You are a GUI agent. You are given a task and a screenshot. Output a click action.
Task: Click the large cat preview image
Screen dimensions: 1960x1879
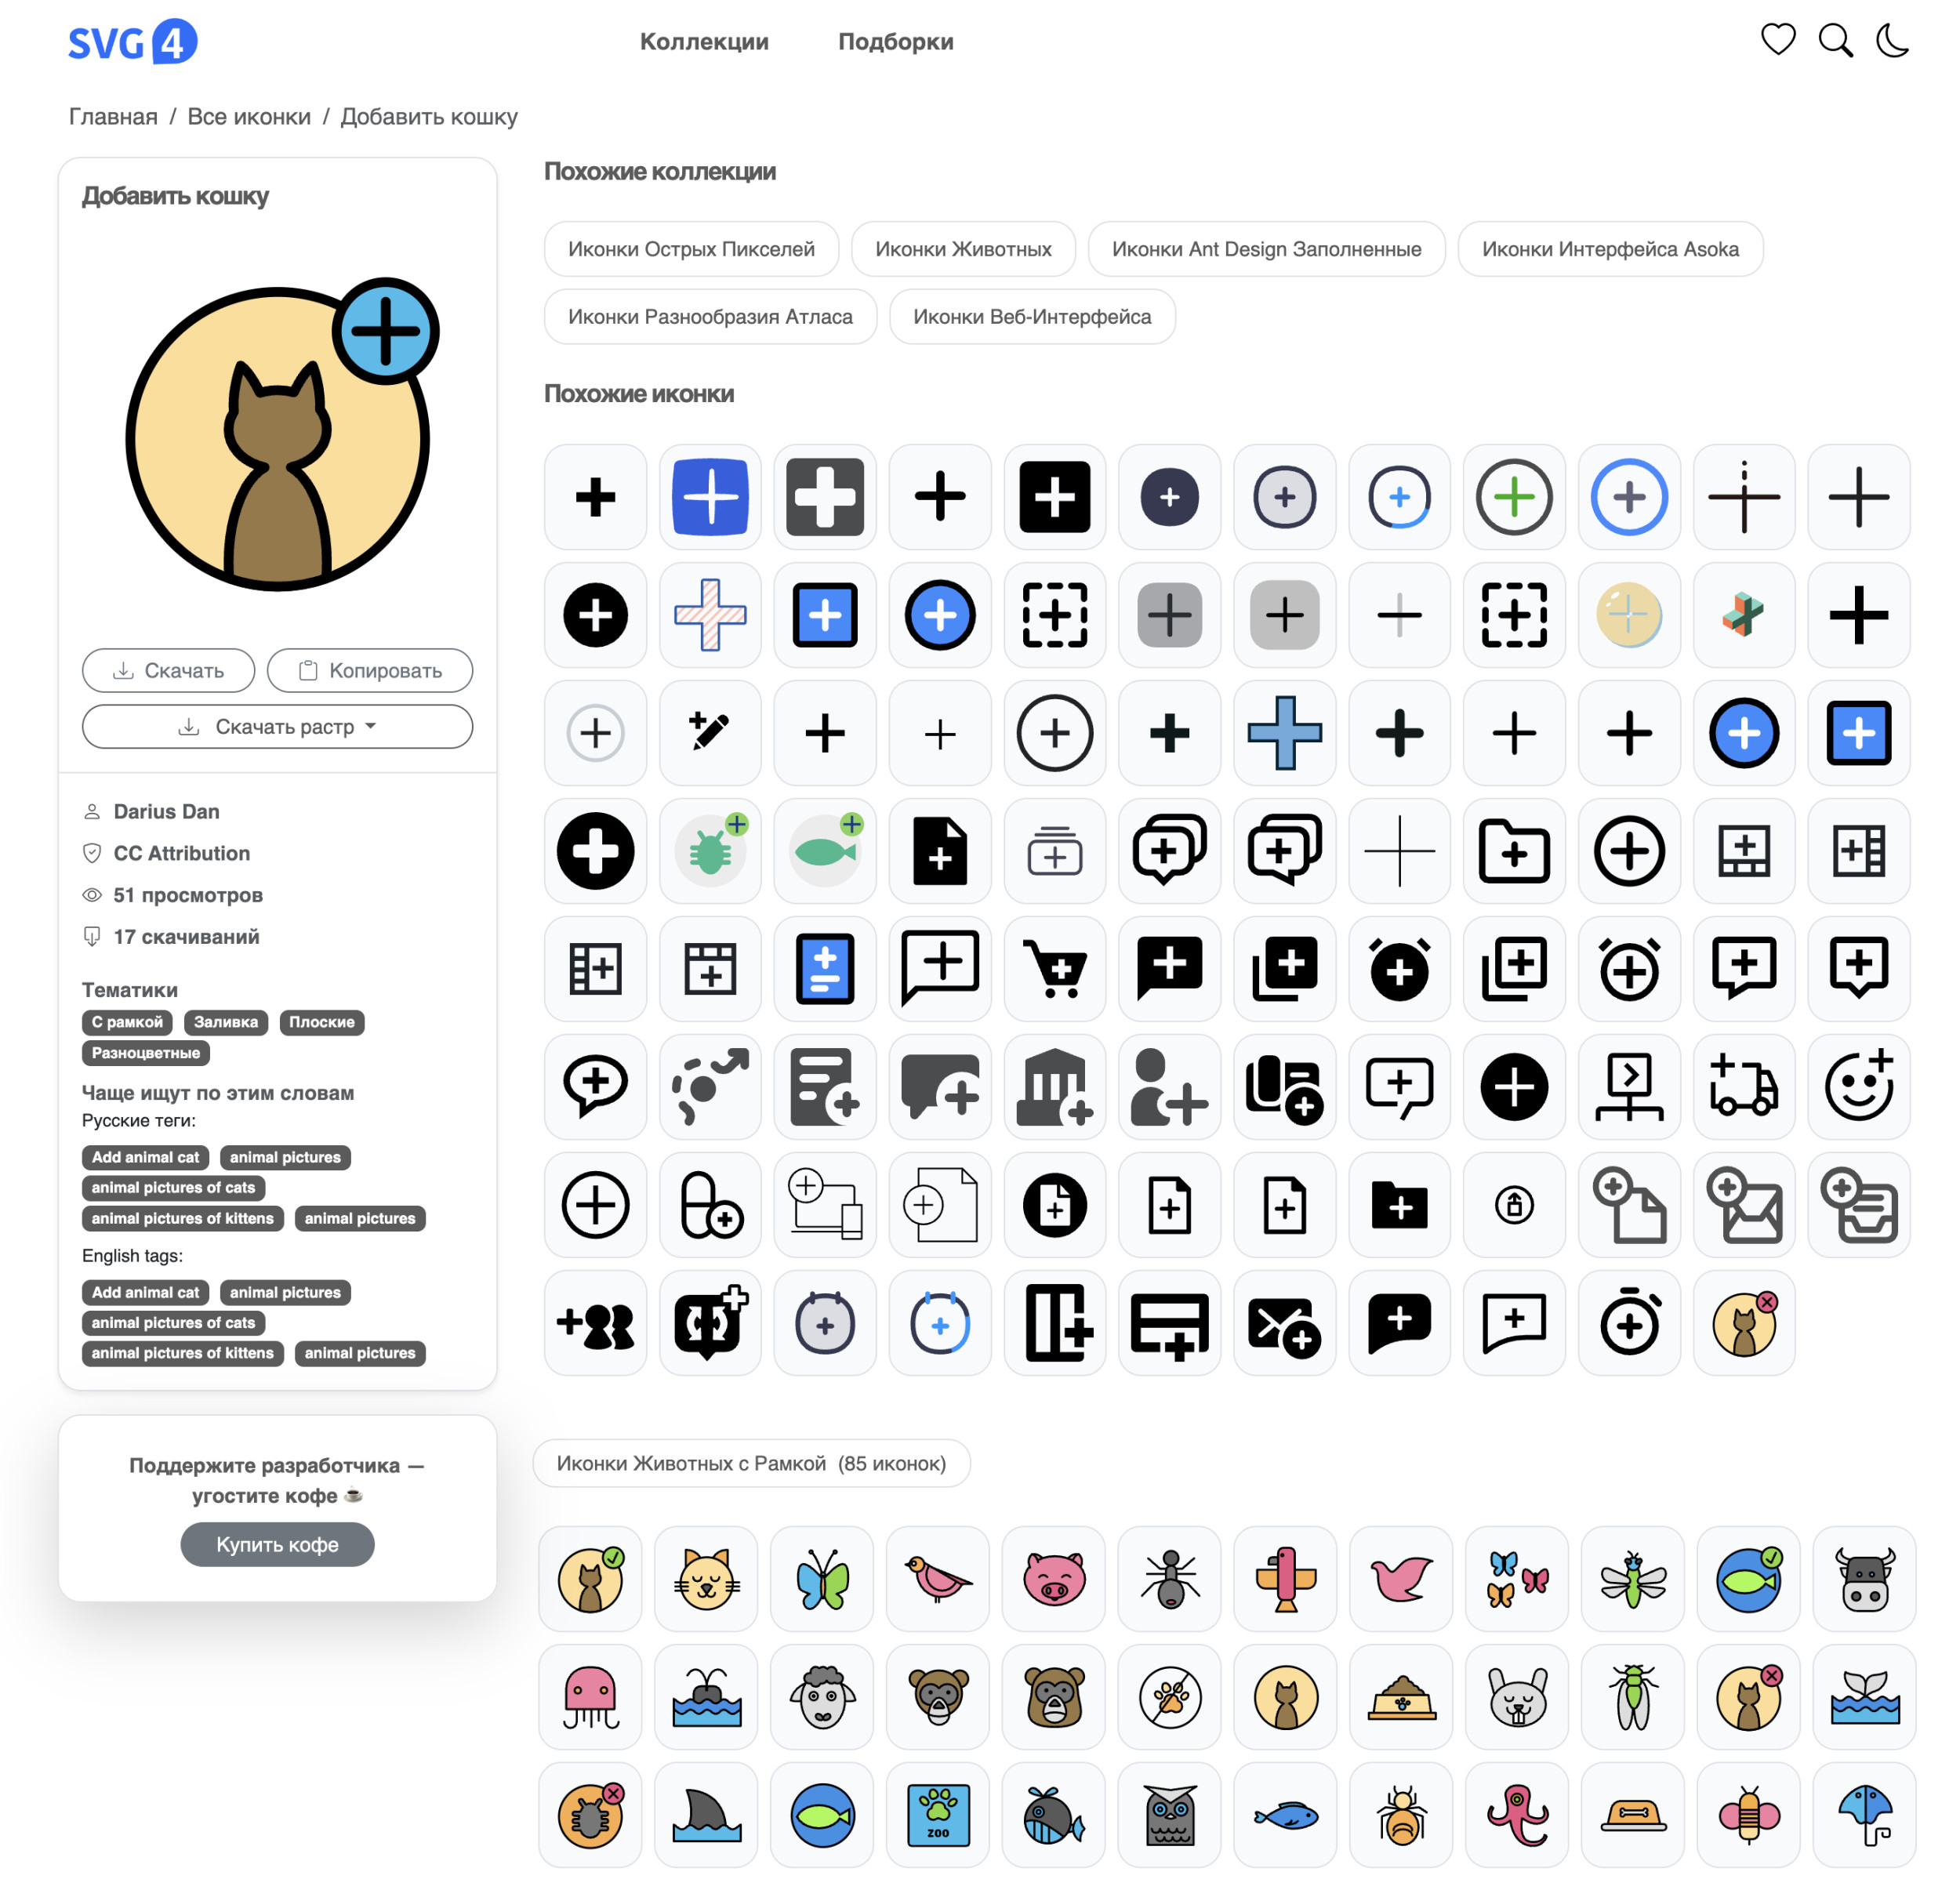(279, 436)
